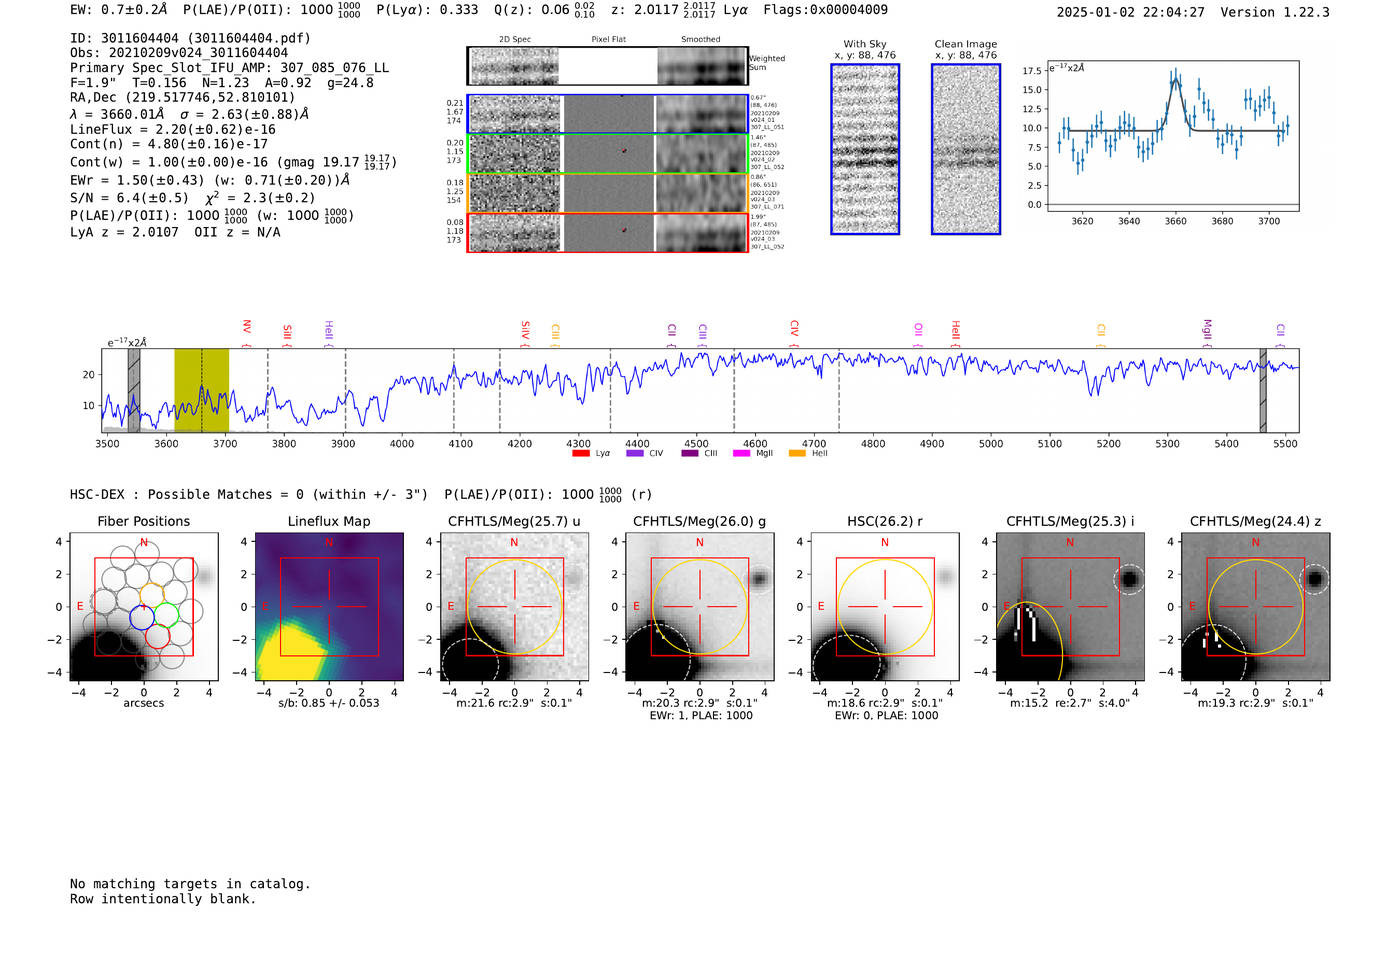Click the NV line marker above spectrum

[246, 331]
